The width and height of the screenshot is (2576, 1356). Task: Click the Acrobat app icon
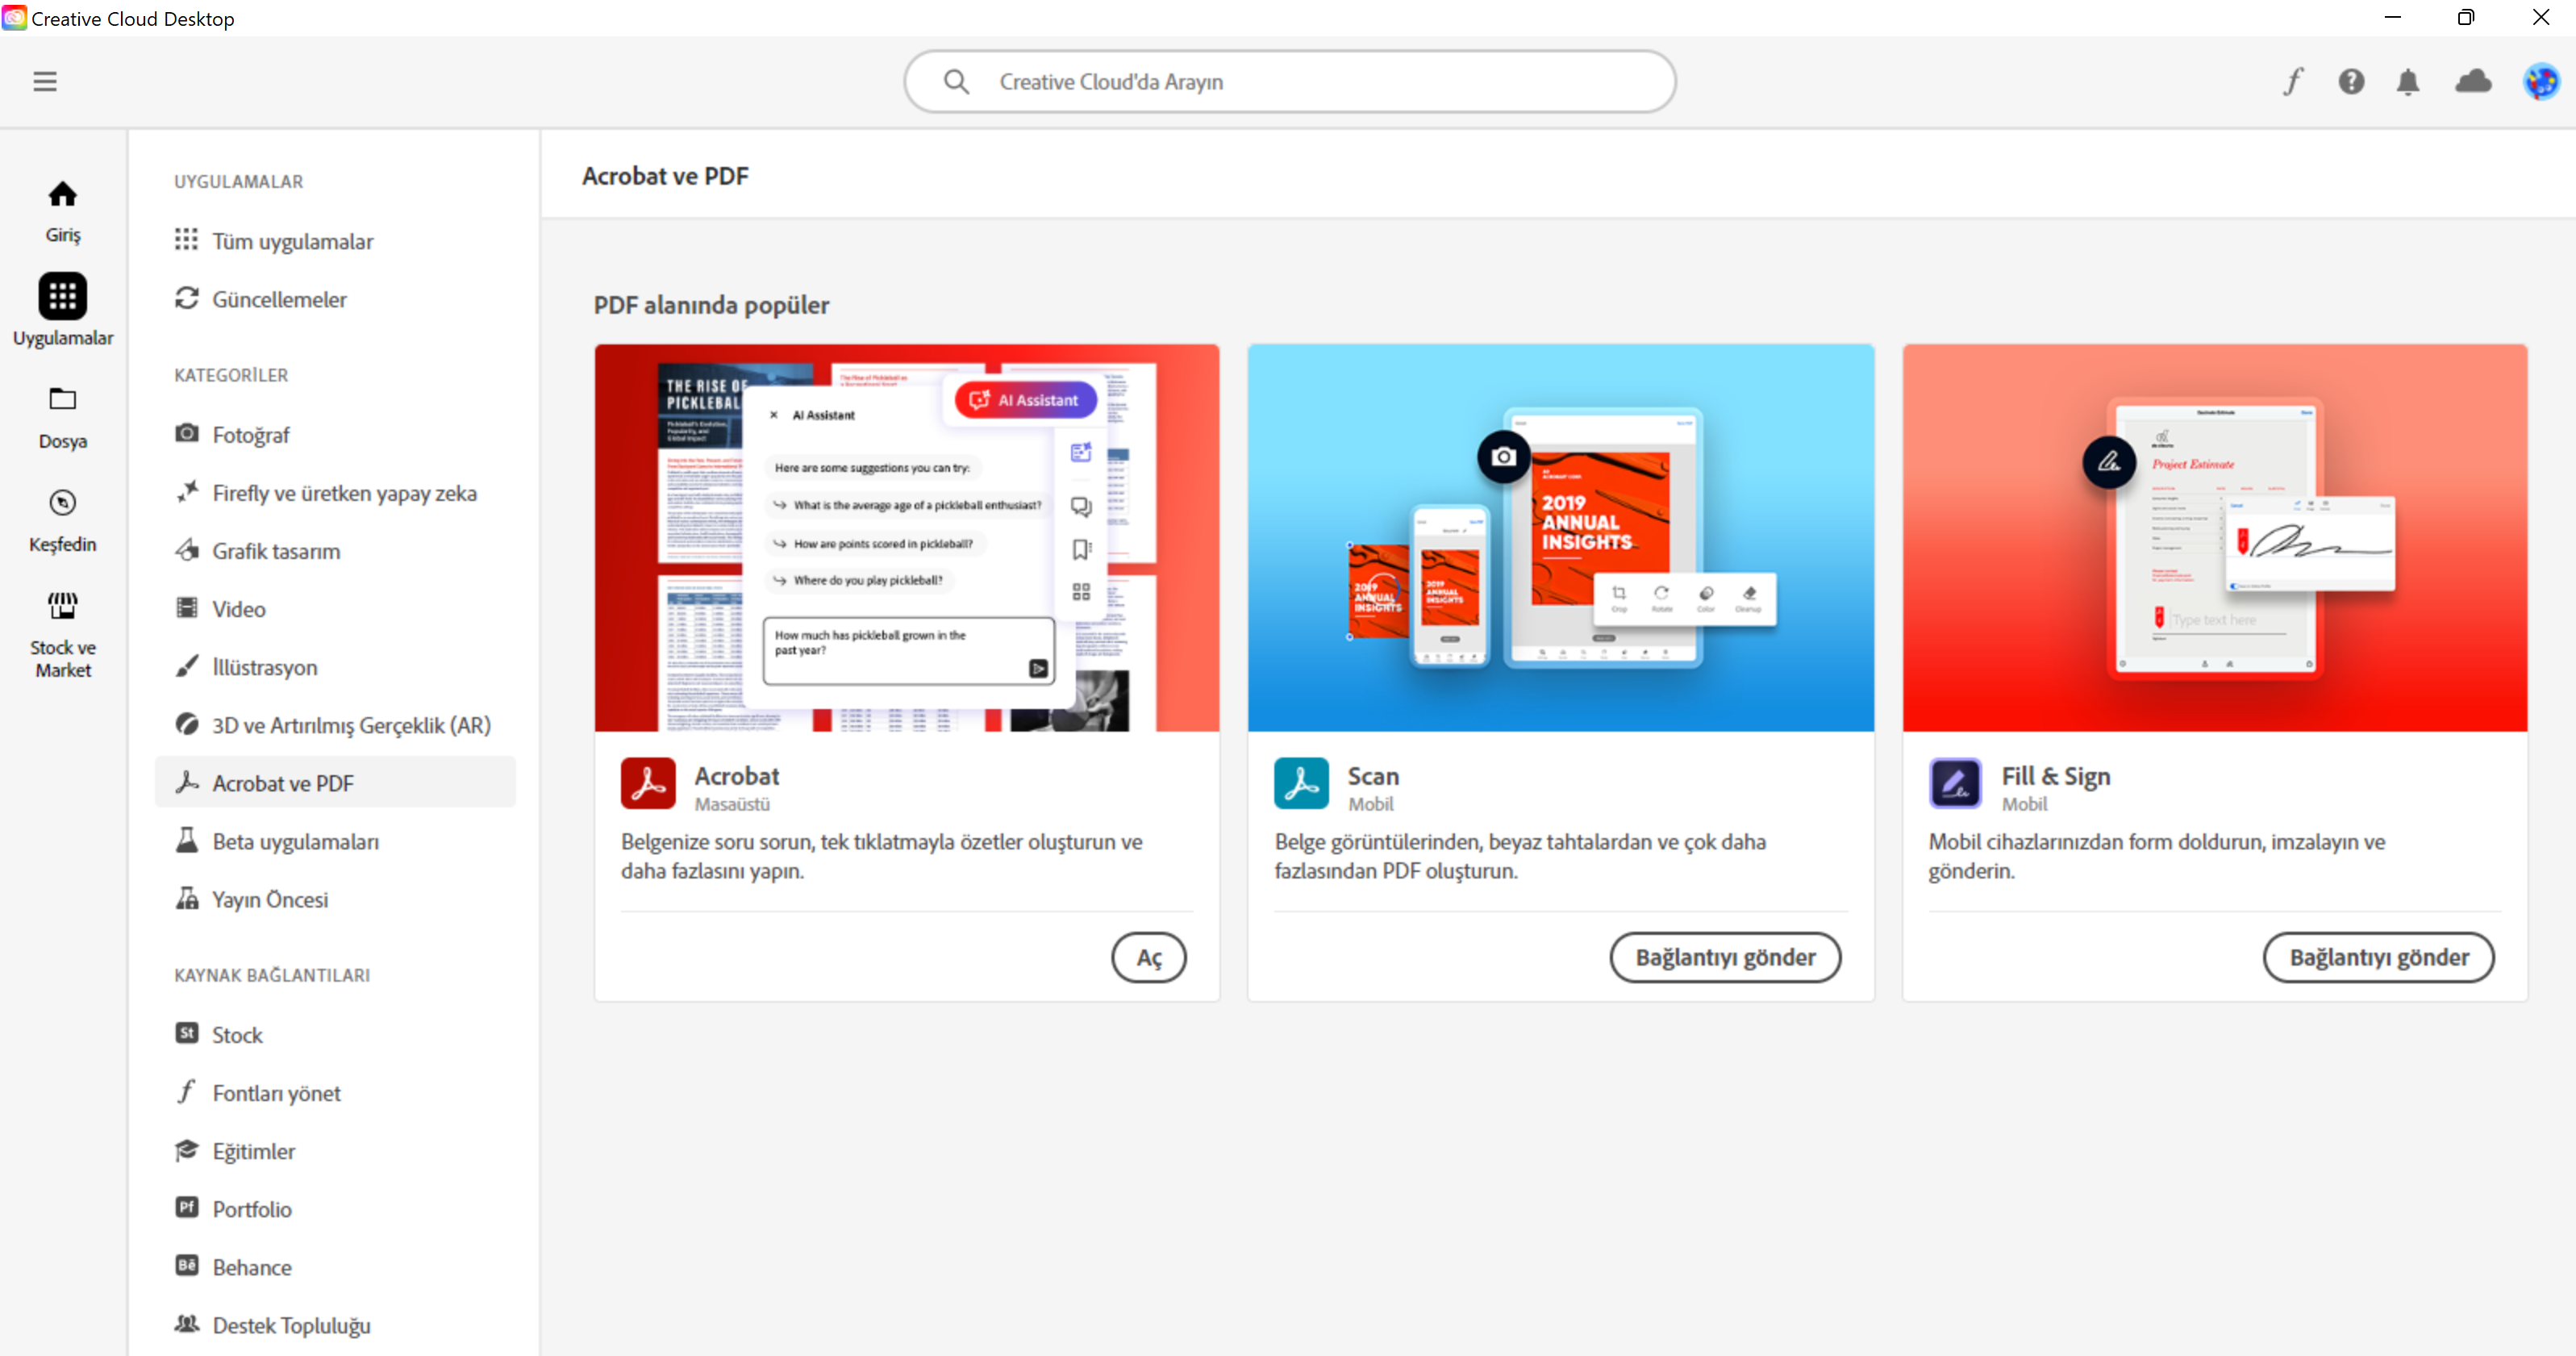point(648,783)
